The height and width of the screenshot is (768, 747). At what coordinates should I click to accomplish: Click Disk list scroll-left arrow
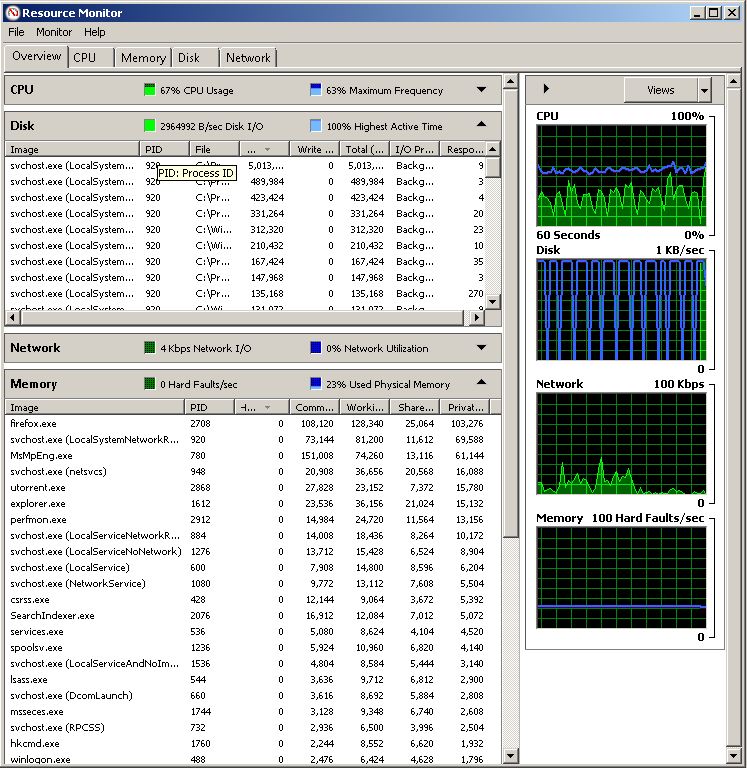13,317
